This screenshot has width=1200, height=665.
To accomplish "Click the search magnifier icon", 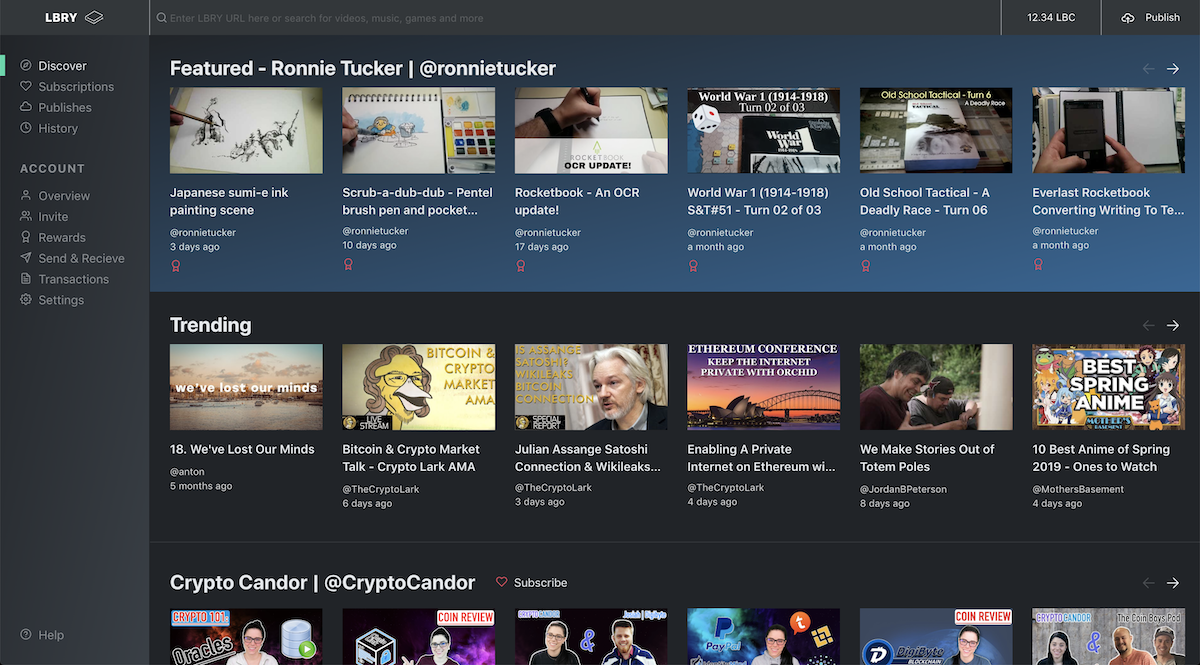I will 161,18.
